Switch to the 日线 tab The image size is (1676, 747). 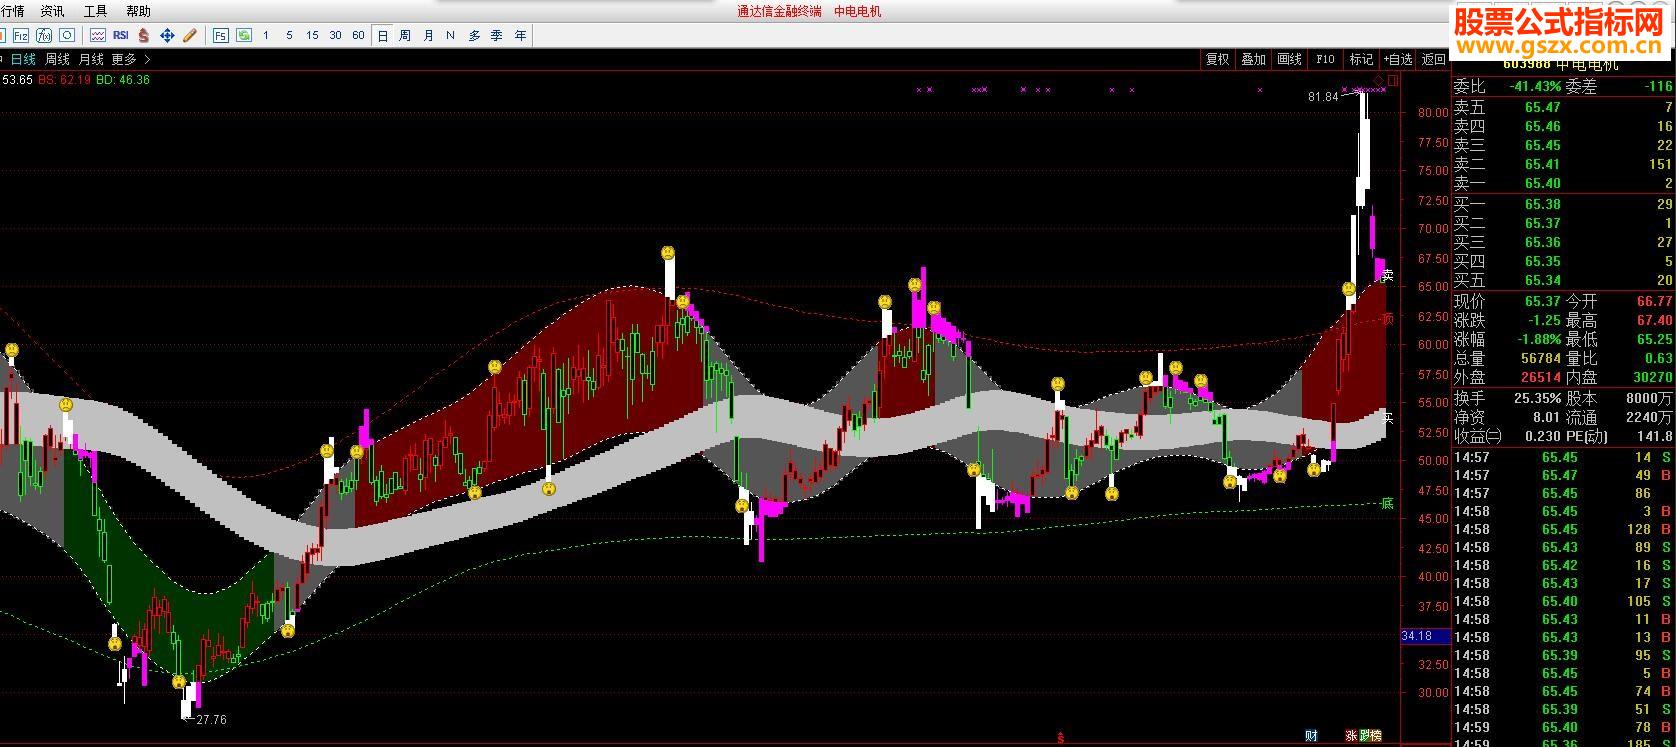coord(23,59)
